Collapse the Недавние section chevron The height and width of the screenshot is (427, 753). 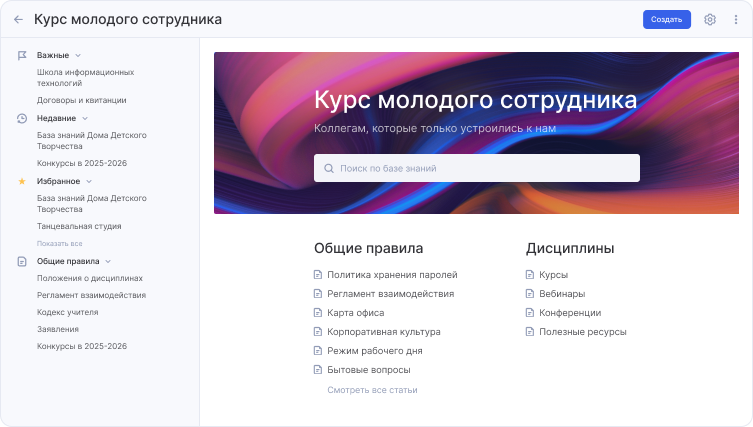(x=85, y=118)
